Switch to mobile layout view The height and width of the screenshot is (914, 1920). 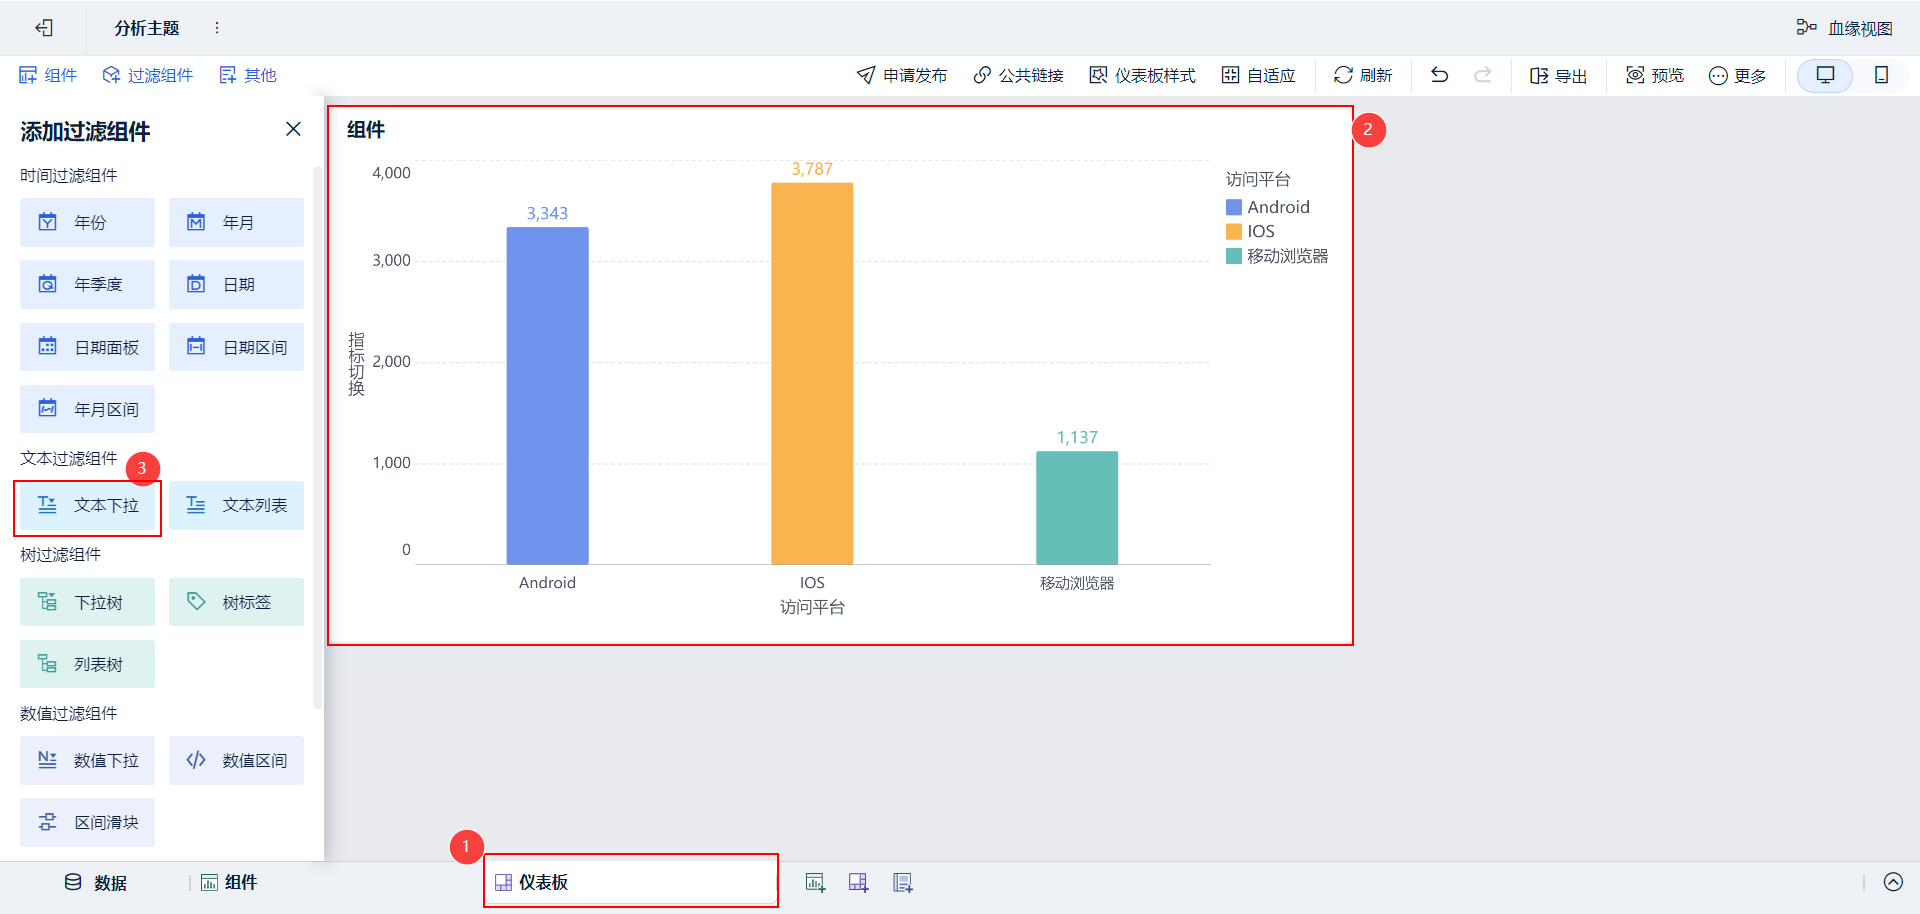(x=1881, y=75)
